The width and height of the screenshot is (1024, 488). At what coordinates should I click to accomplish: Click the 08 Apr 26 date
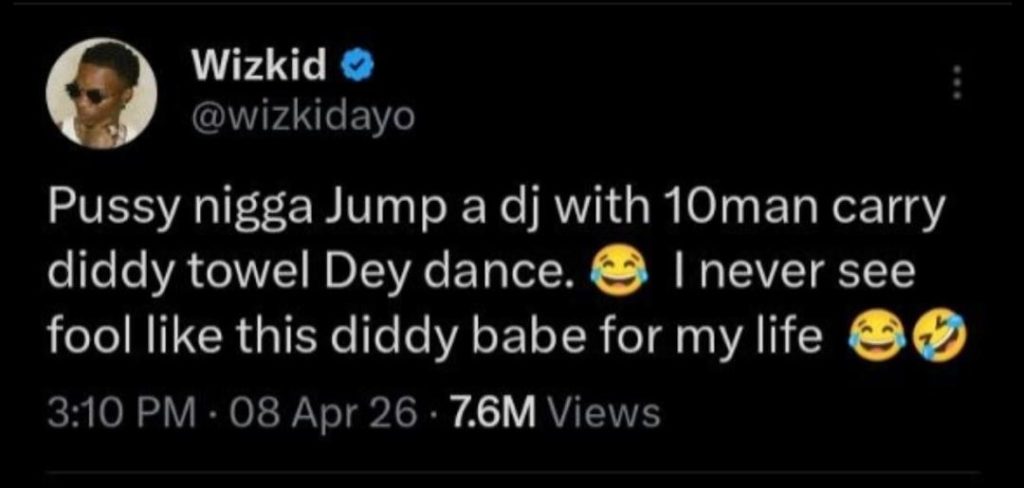[326, 412]
